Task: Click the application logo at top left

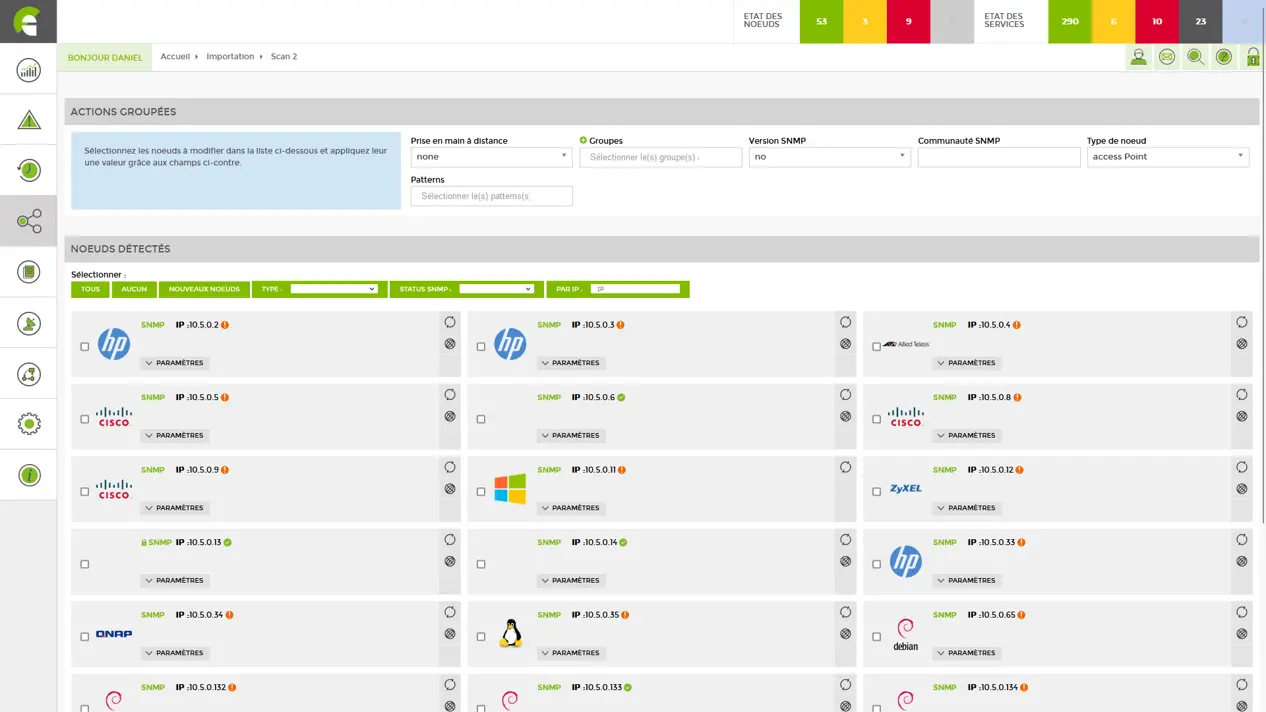Action: pyautogui.click(x=28, y=21)
